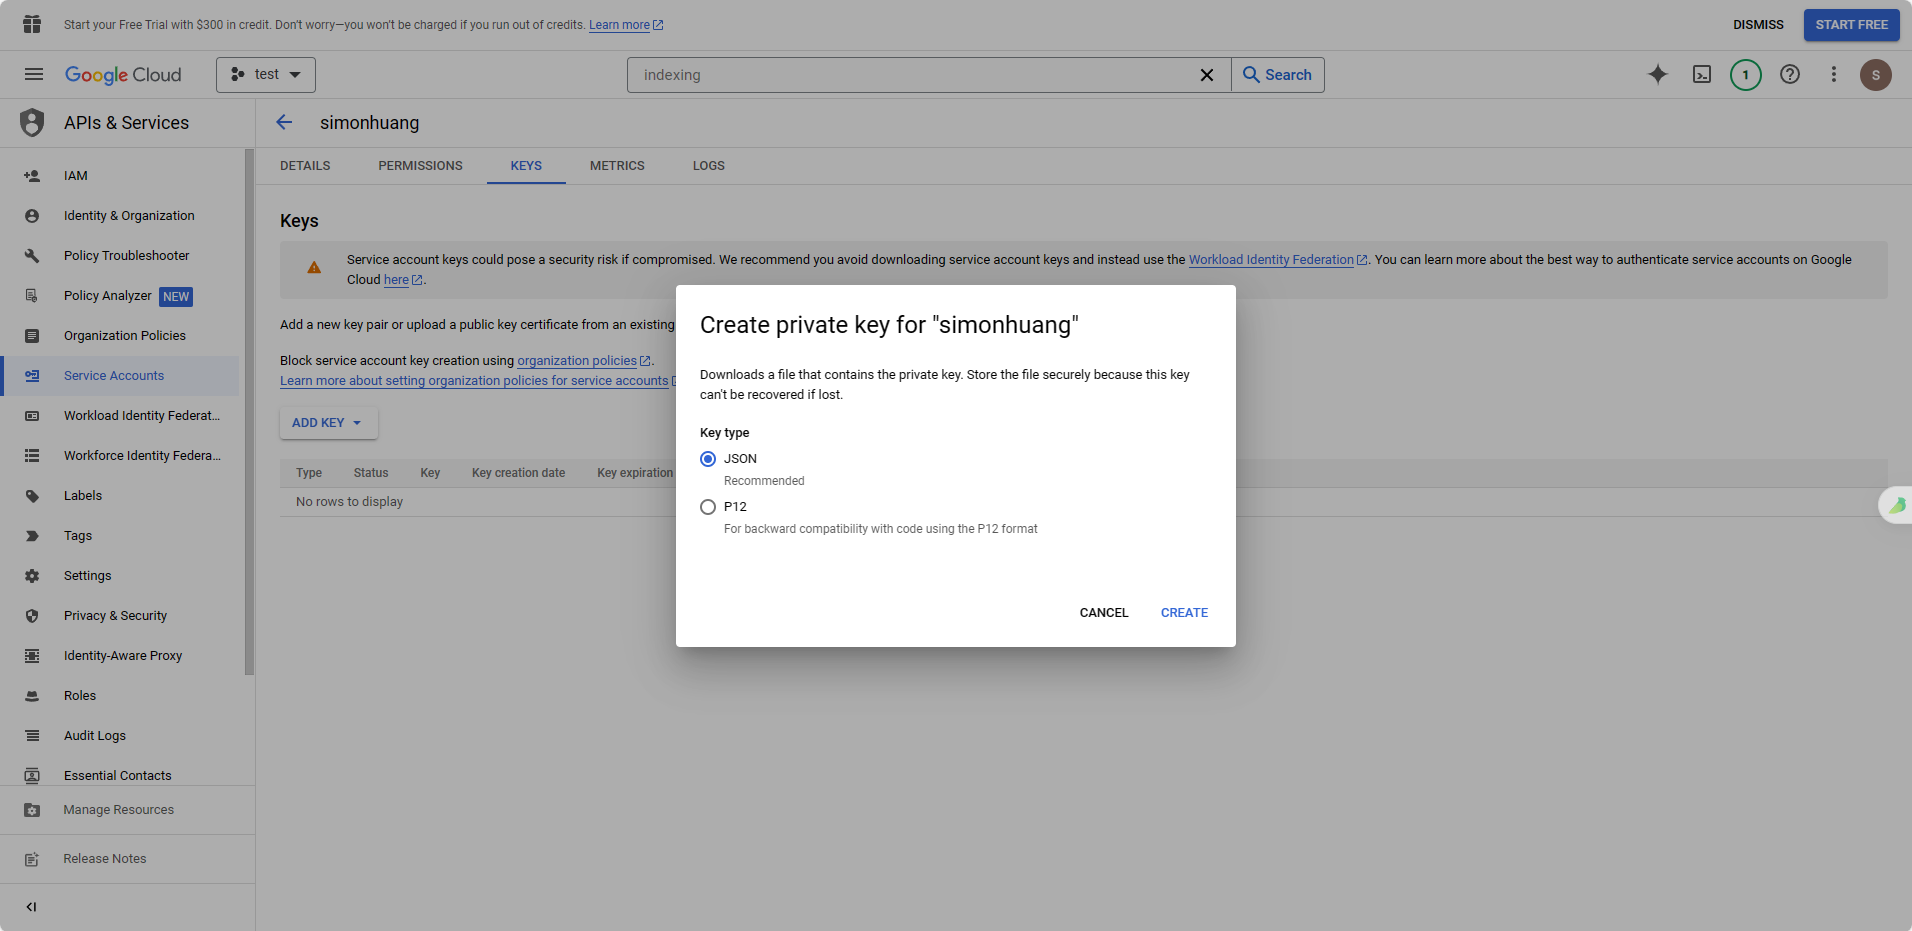Open the 'here' link in the warning
This screenshot has width=1912, height=931.
click(403, 280)
